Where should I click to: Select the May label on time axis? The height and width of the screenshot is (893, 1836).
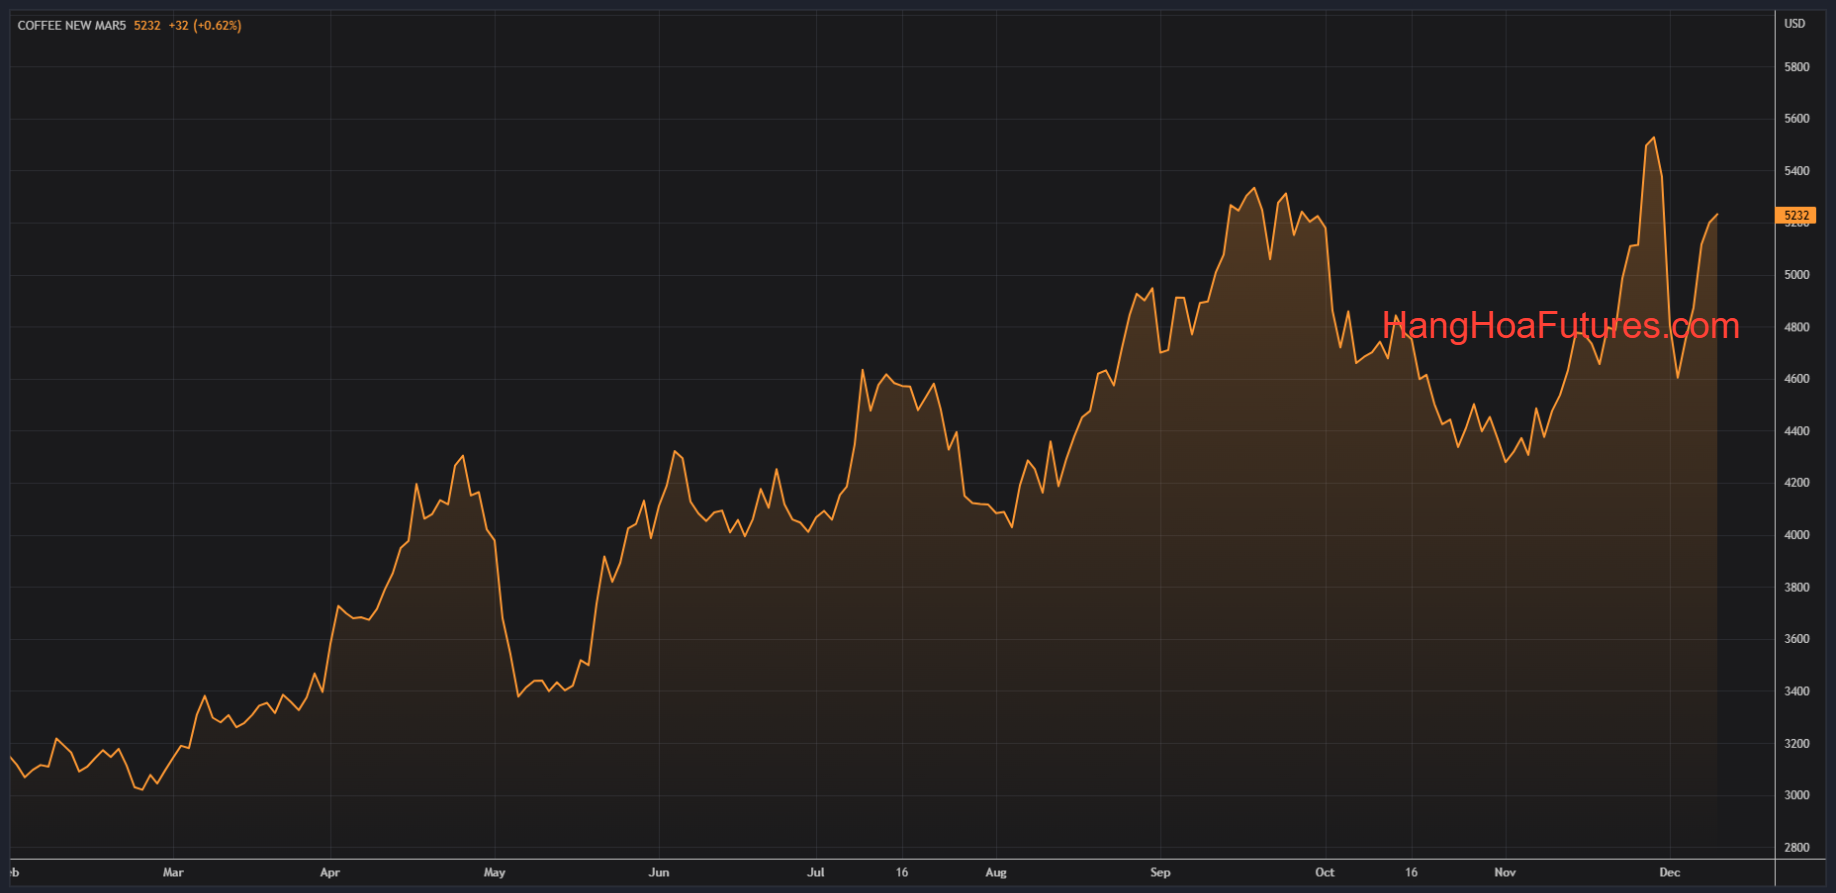(494, 872)
